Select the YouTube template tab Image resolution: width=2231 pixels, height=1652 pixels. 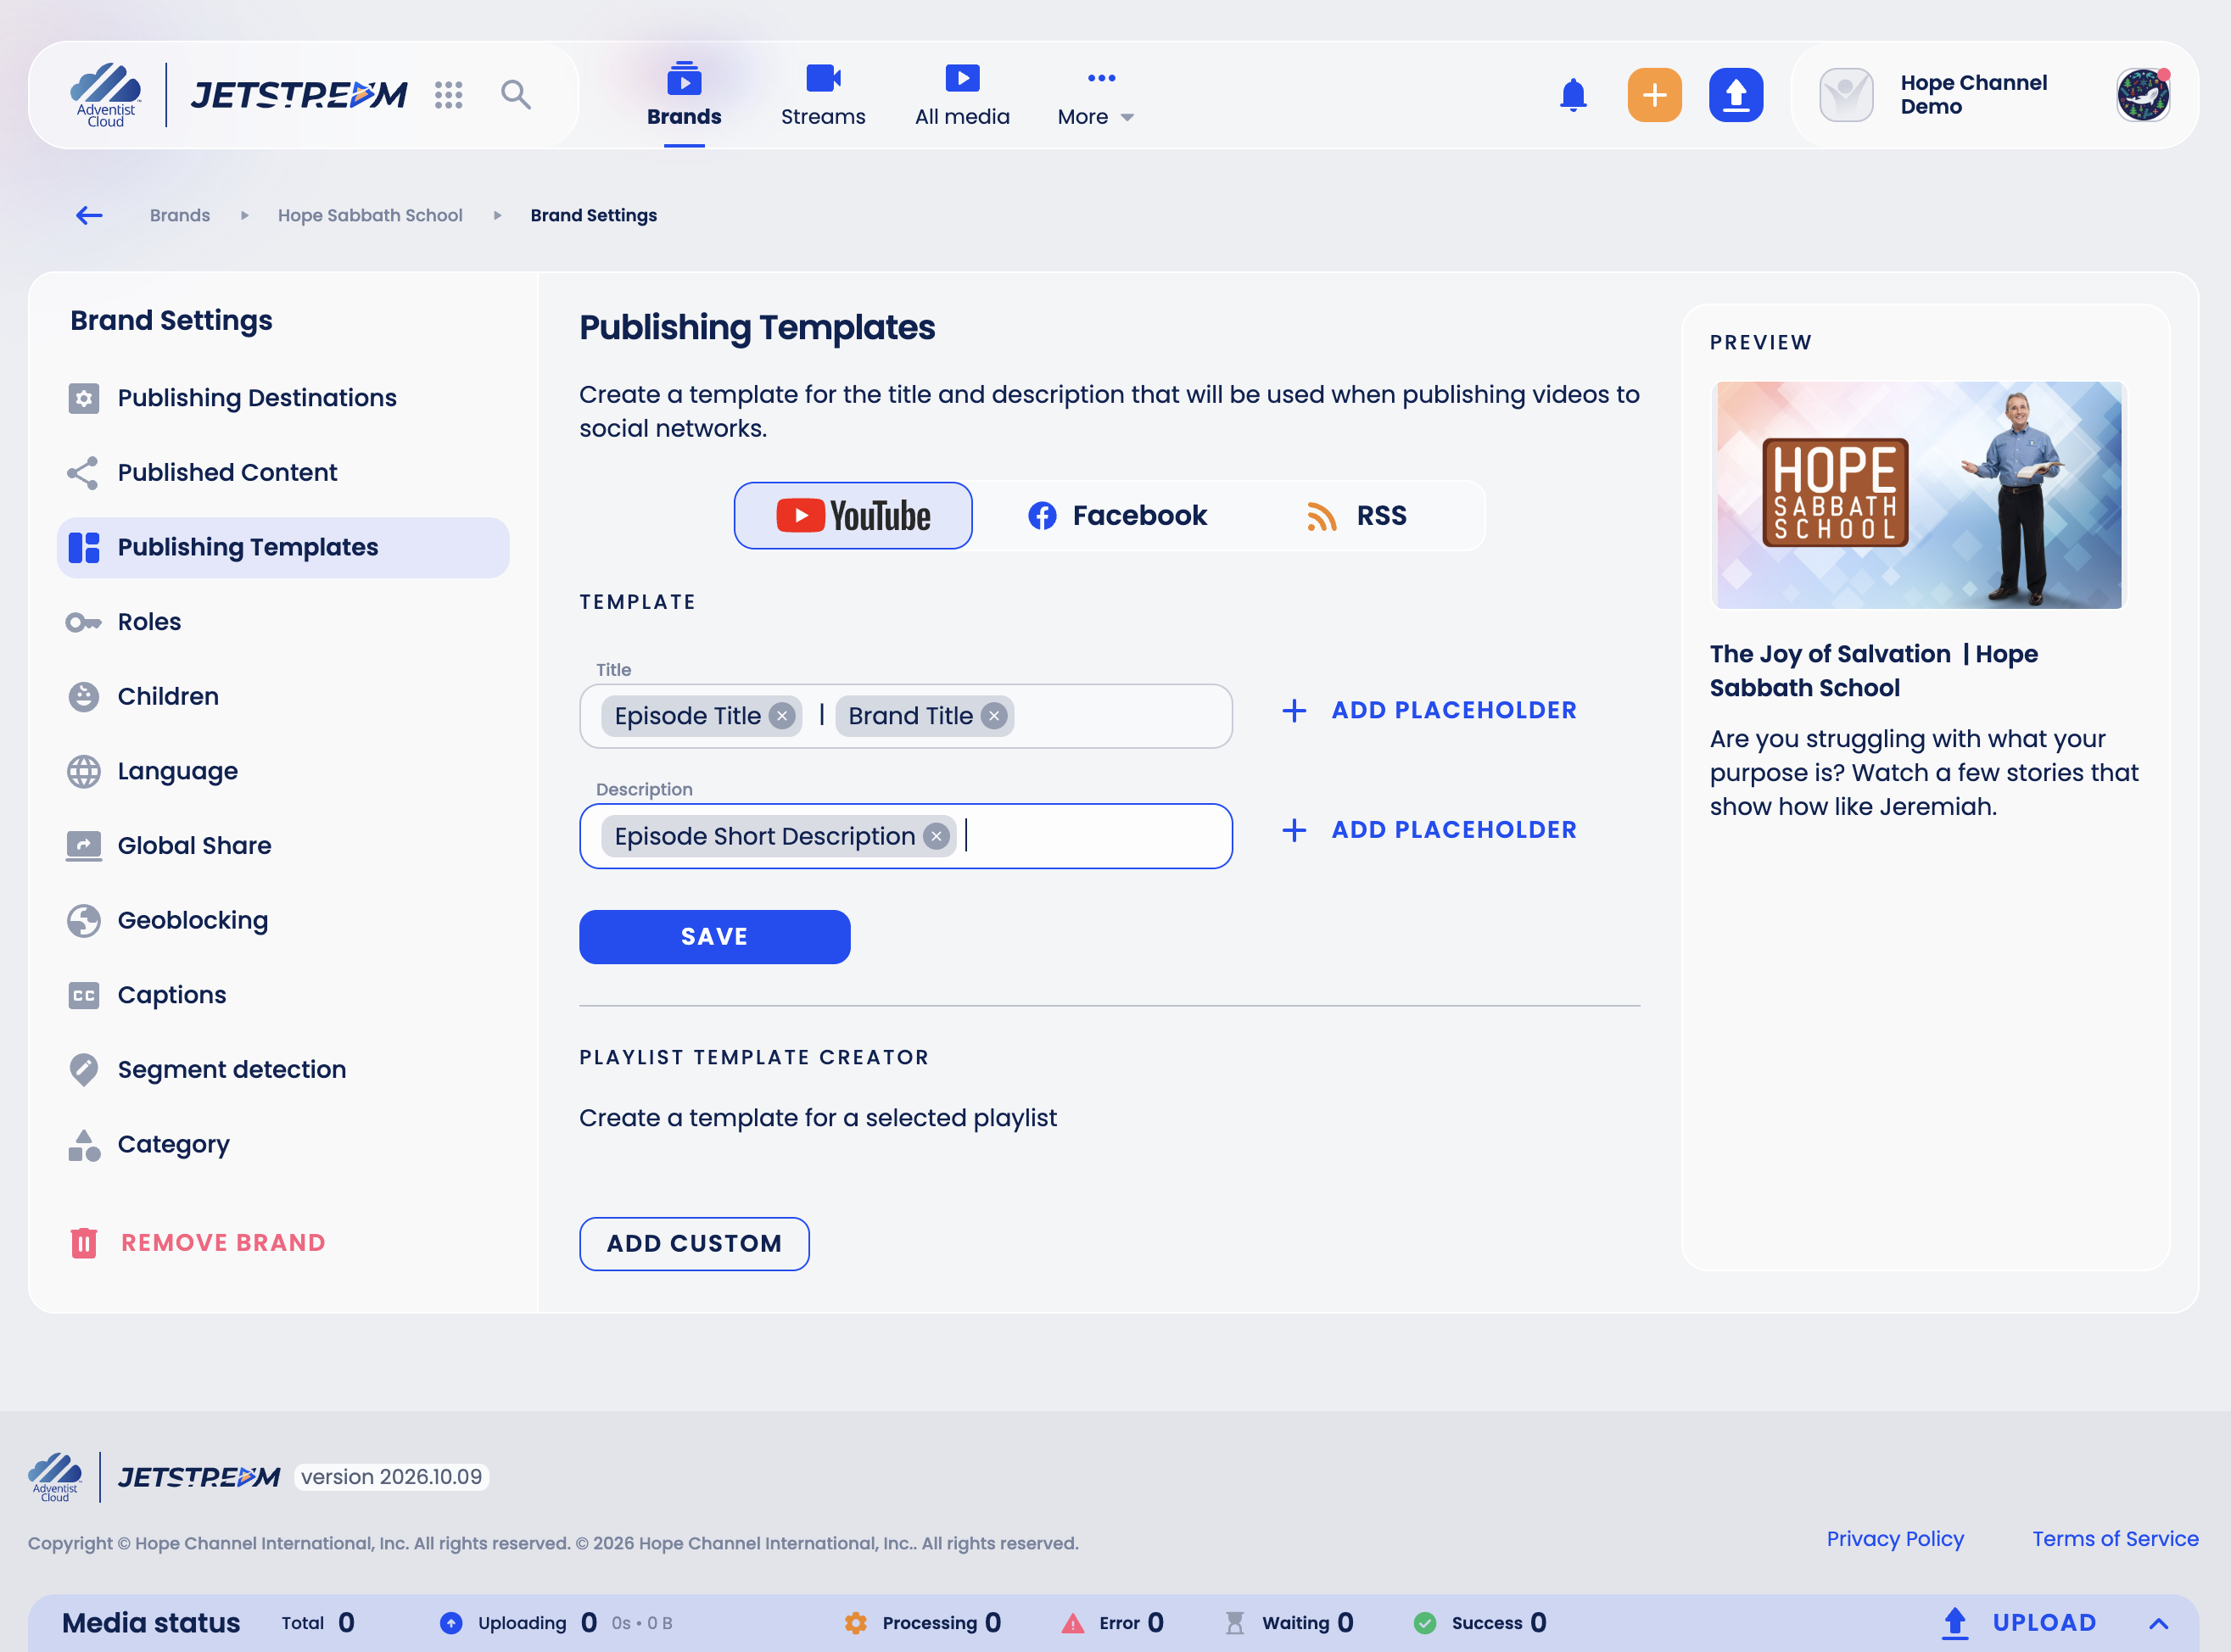pos(853,516)
